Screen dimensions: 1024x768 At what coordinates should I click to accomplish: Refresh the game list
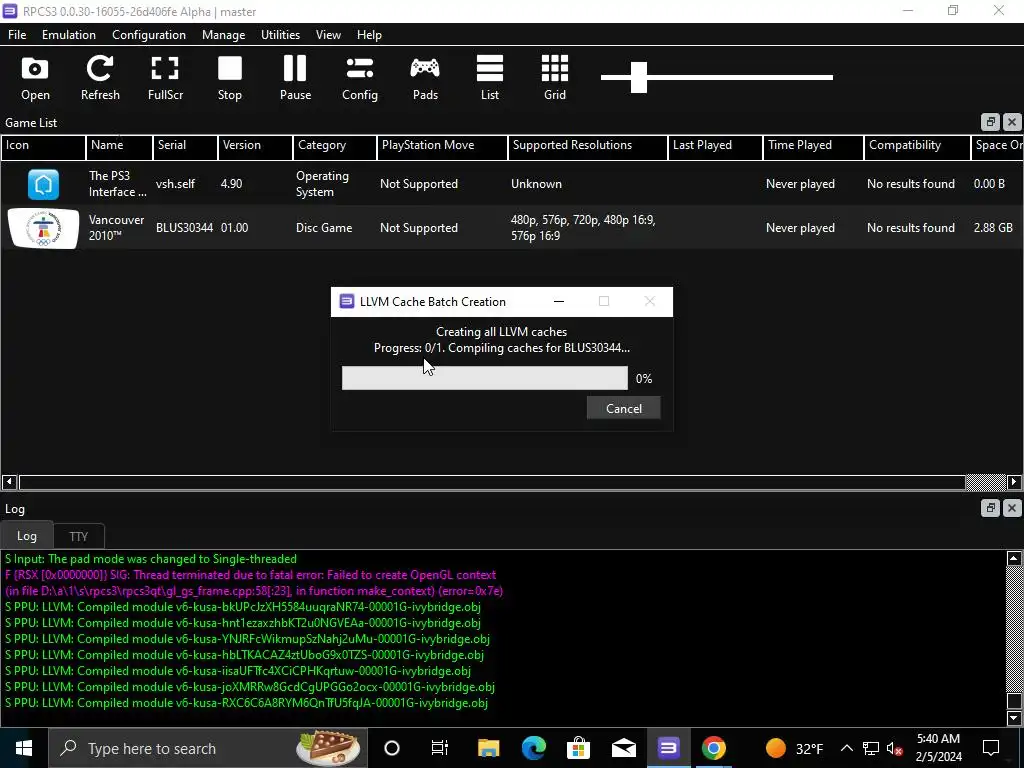tap(100, 78)
